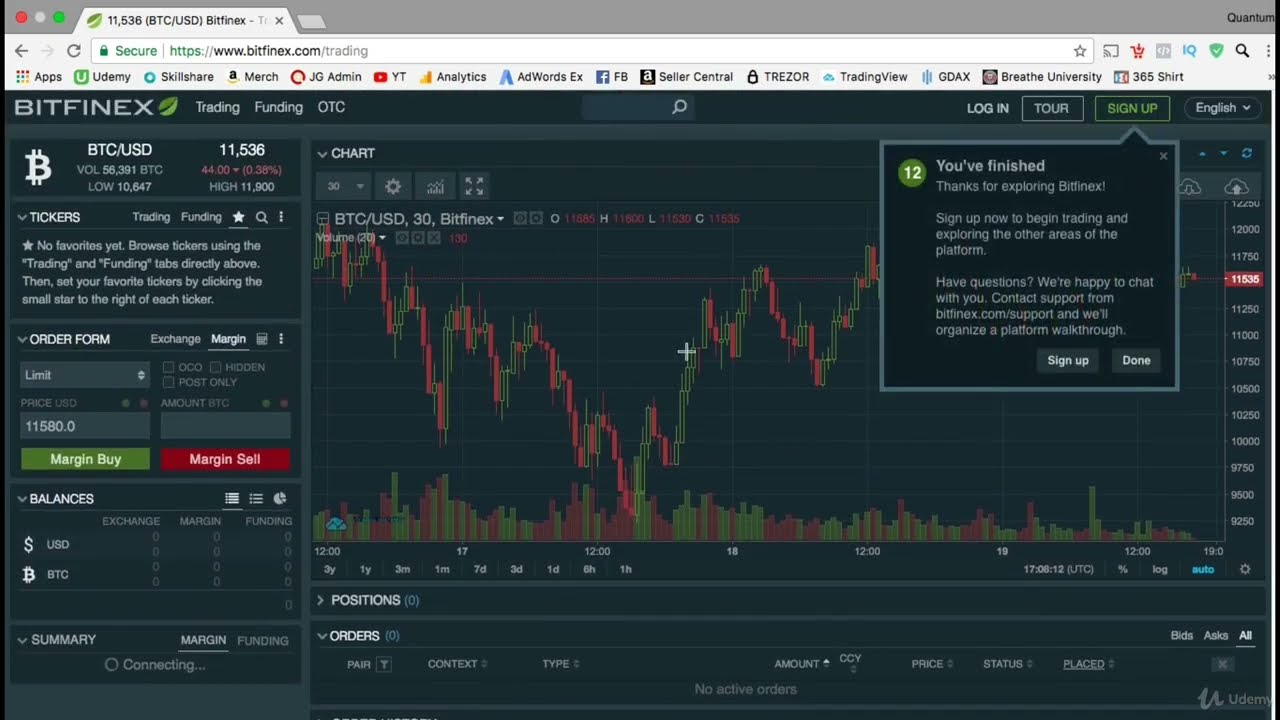Toggle percent scale on chart
The image size is (1280, 720).
[1123, 569]
